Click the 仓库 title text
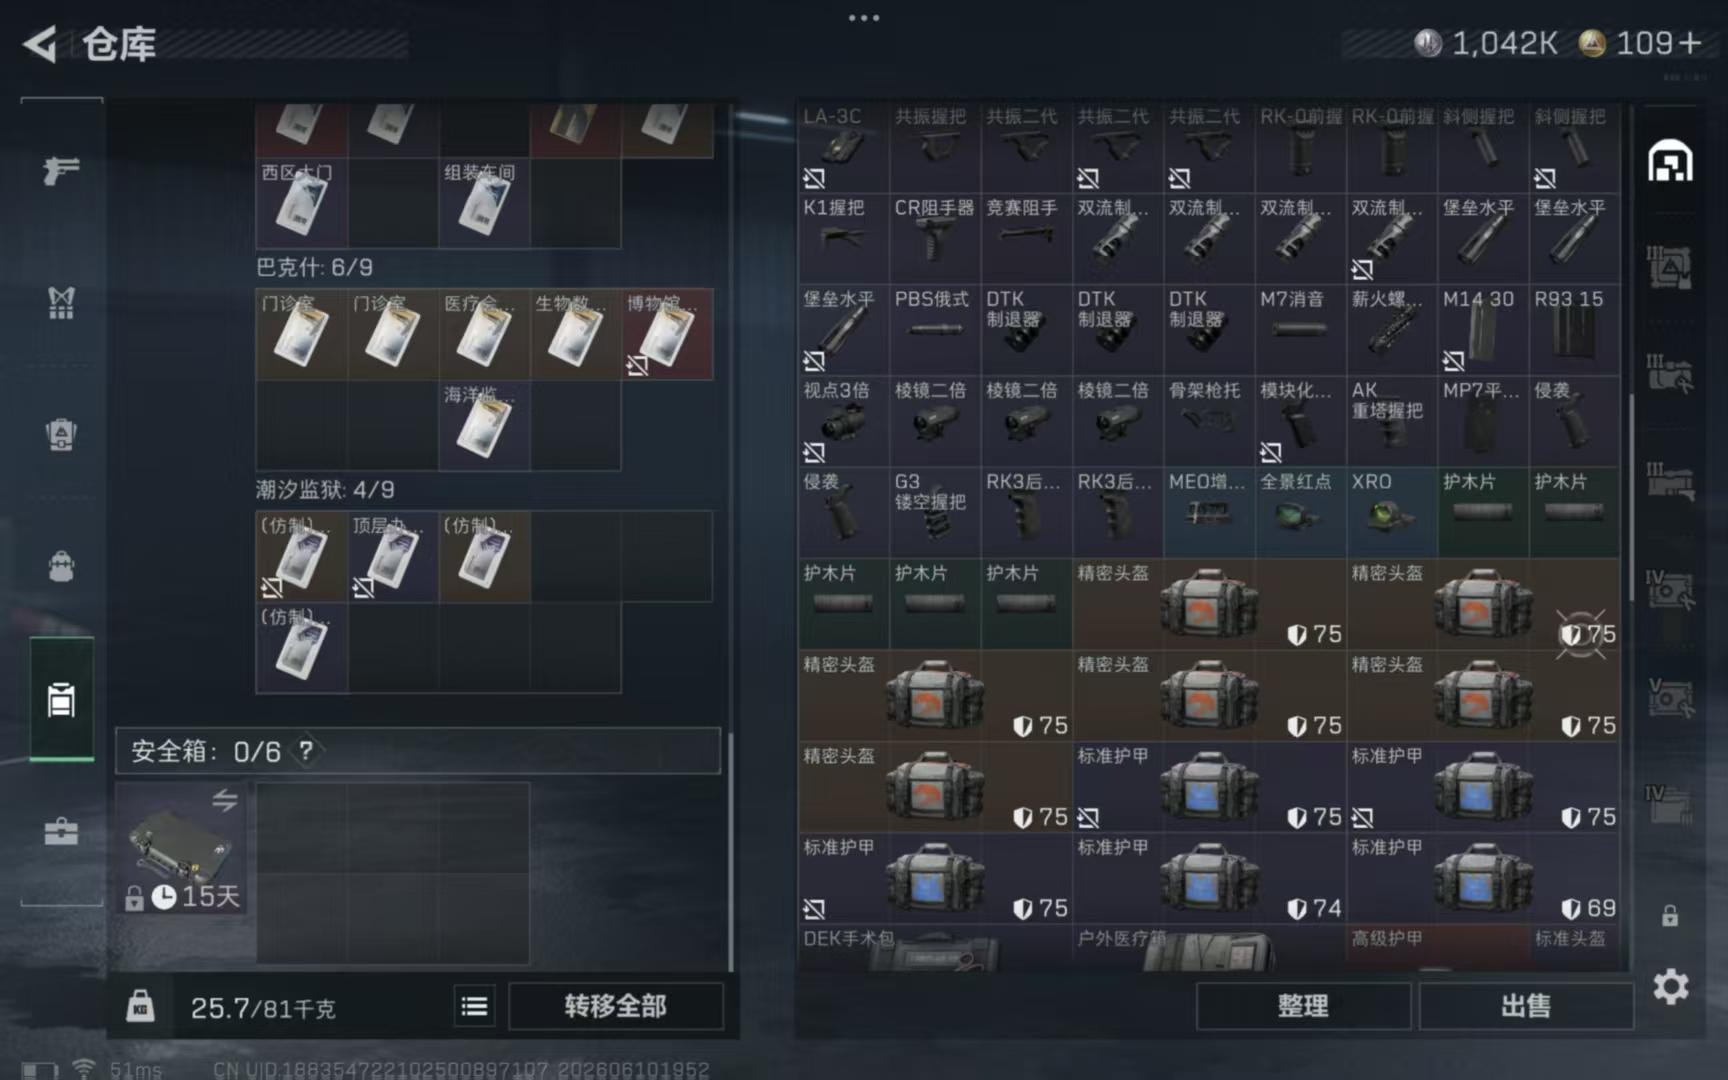The image size is (1728, 1080). (119, 44)
